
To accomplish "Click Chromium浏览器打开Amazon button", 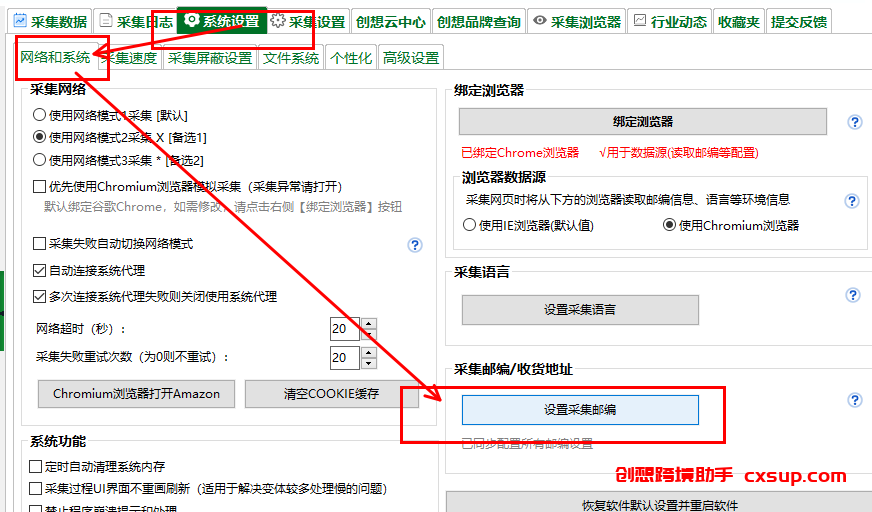I will (136, 394).
